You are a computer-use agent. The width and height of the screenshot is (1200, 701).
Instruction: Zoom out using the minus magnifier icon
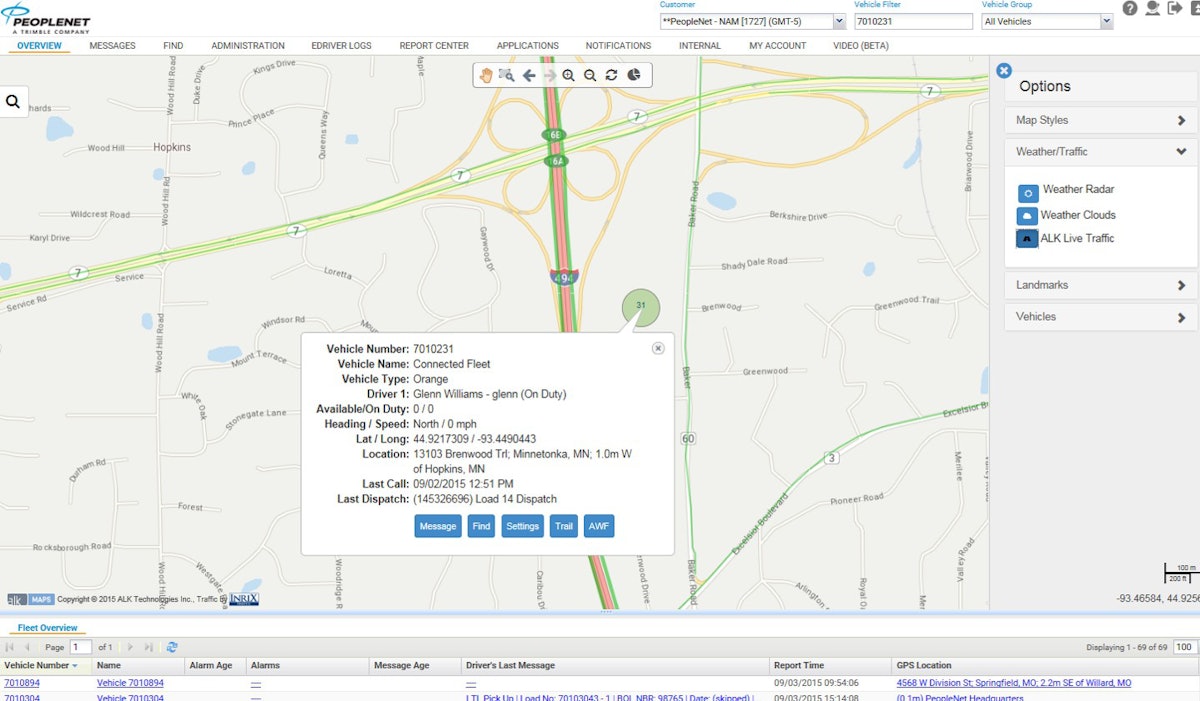pos(589,75)
